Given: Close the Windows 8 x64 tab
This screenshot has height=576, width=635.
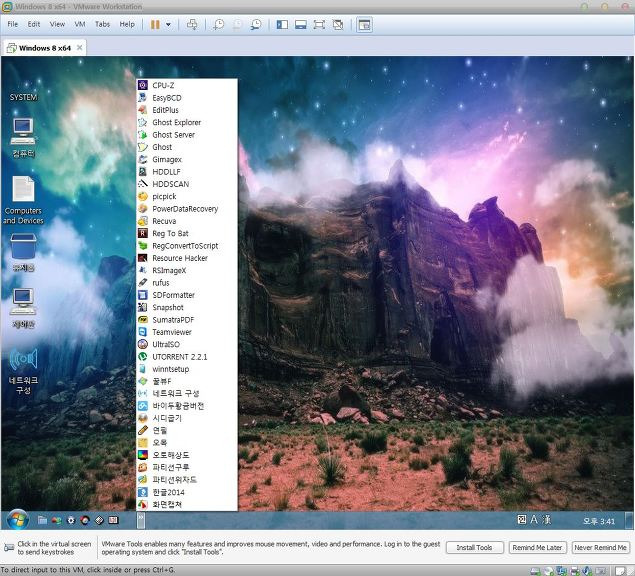Looking at the screenshot, I should point(79,48).
